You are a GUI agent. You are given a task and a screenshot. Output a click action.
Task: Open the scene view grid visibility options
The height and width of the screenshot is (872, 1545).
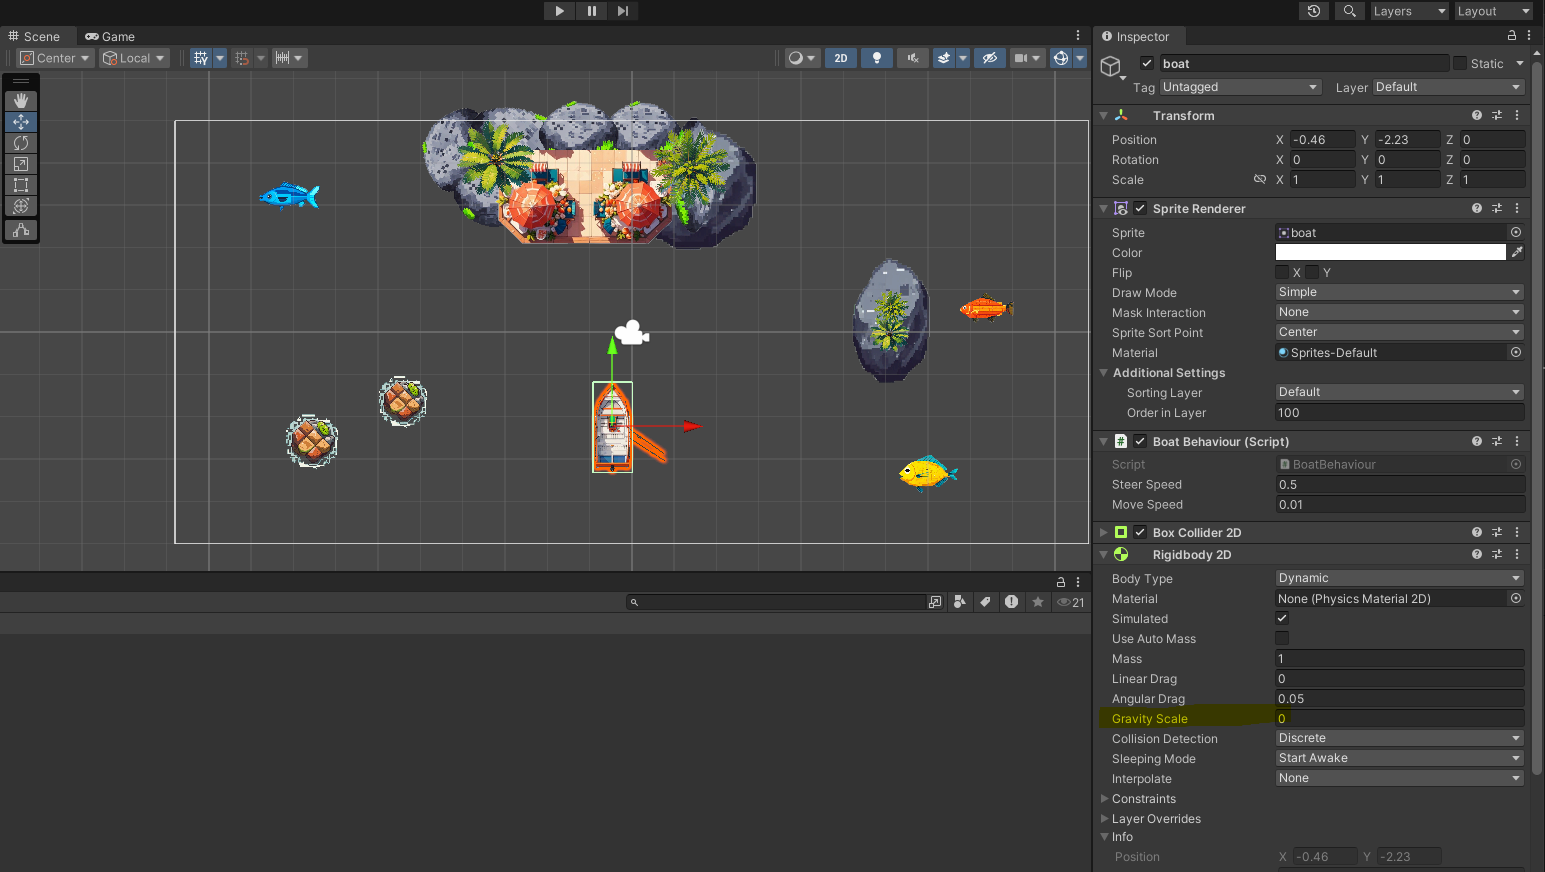[220, 57]
